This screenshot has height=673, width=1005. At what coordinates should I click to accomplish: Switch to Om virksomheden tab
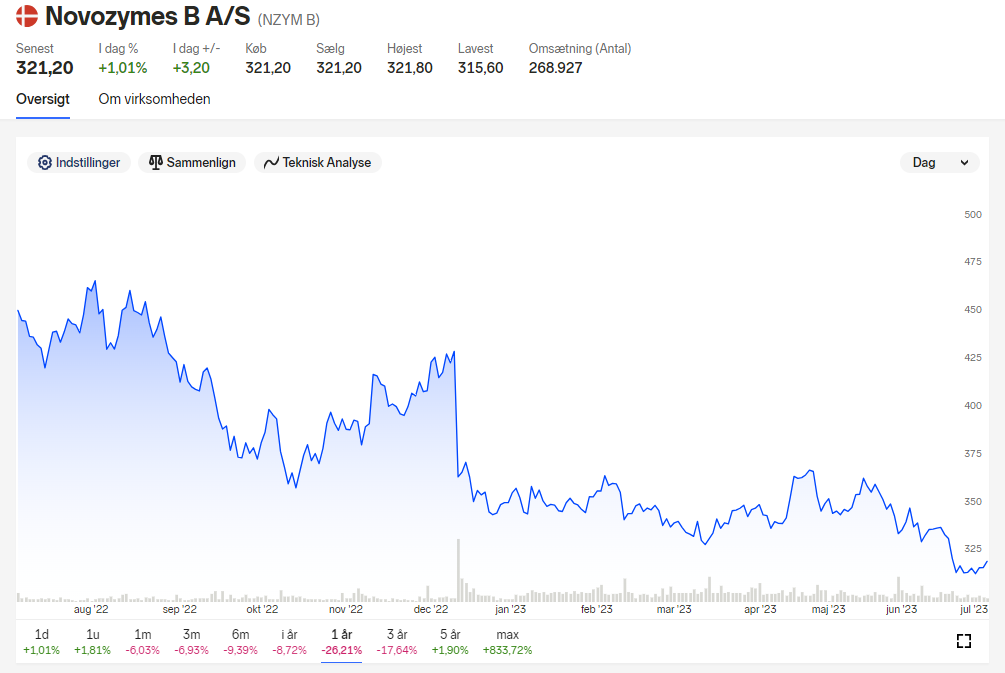coord(154,99)
